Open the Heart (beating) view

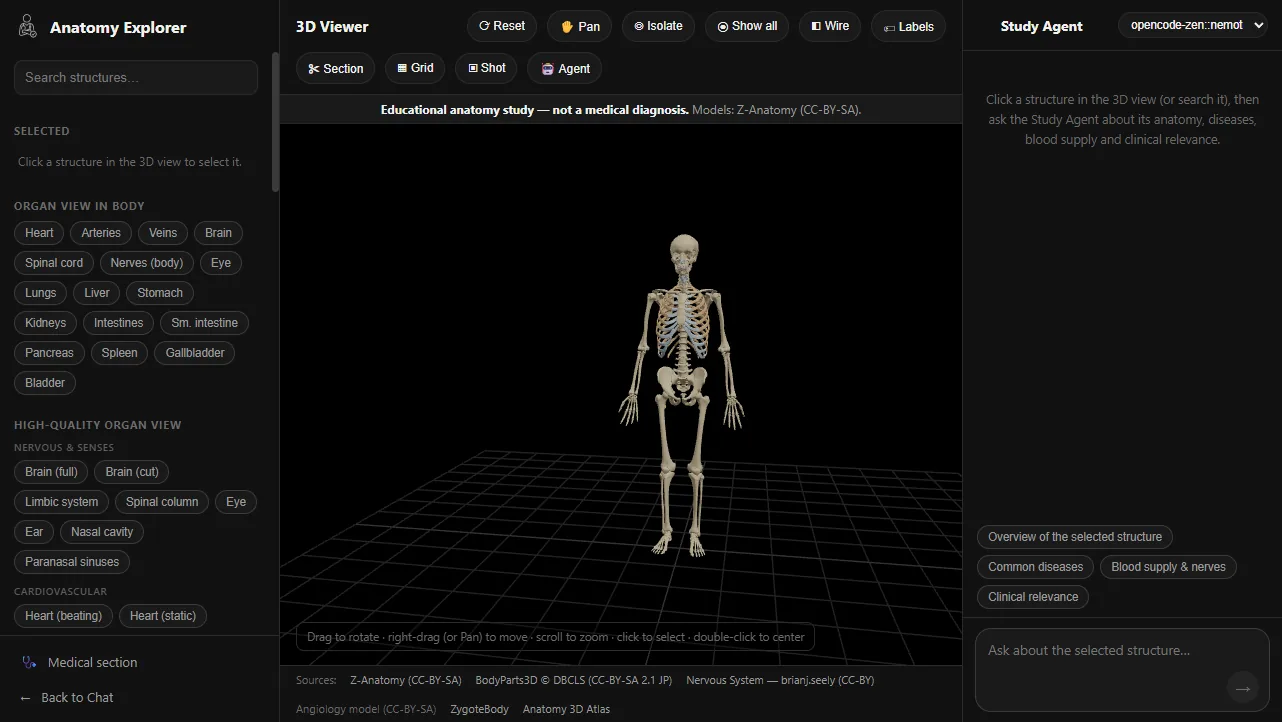63,616
